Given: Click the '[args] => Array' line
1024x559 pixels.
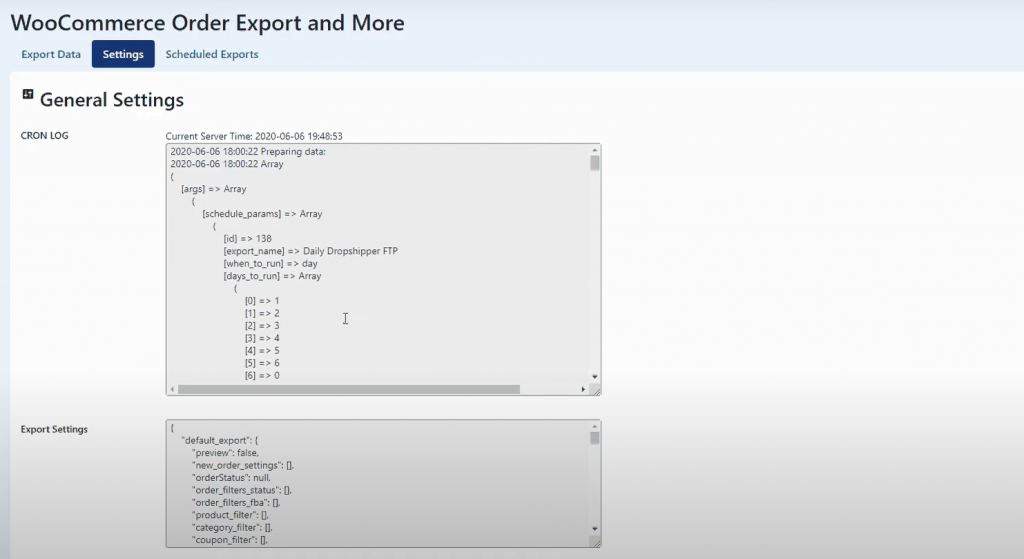Looking at the screenshot, I should tap(214, 189).
